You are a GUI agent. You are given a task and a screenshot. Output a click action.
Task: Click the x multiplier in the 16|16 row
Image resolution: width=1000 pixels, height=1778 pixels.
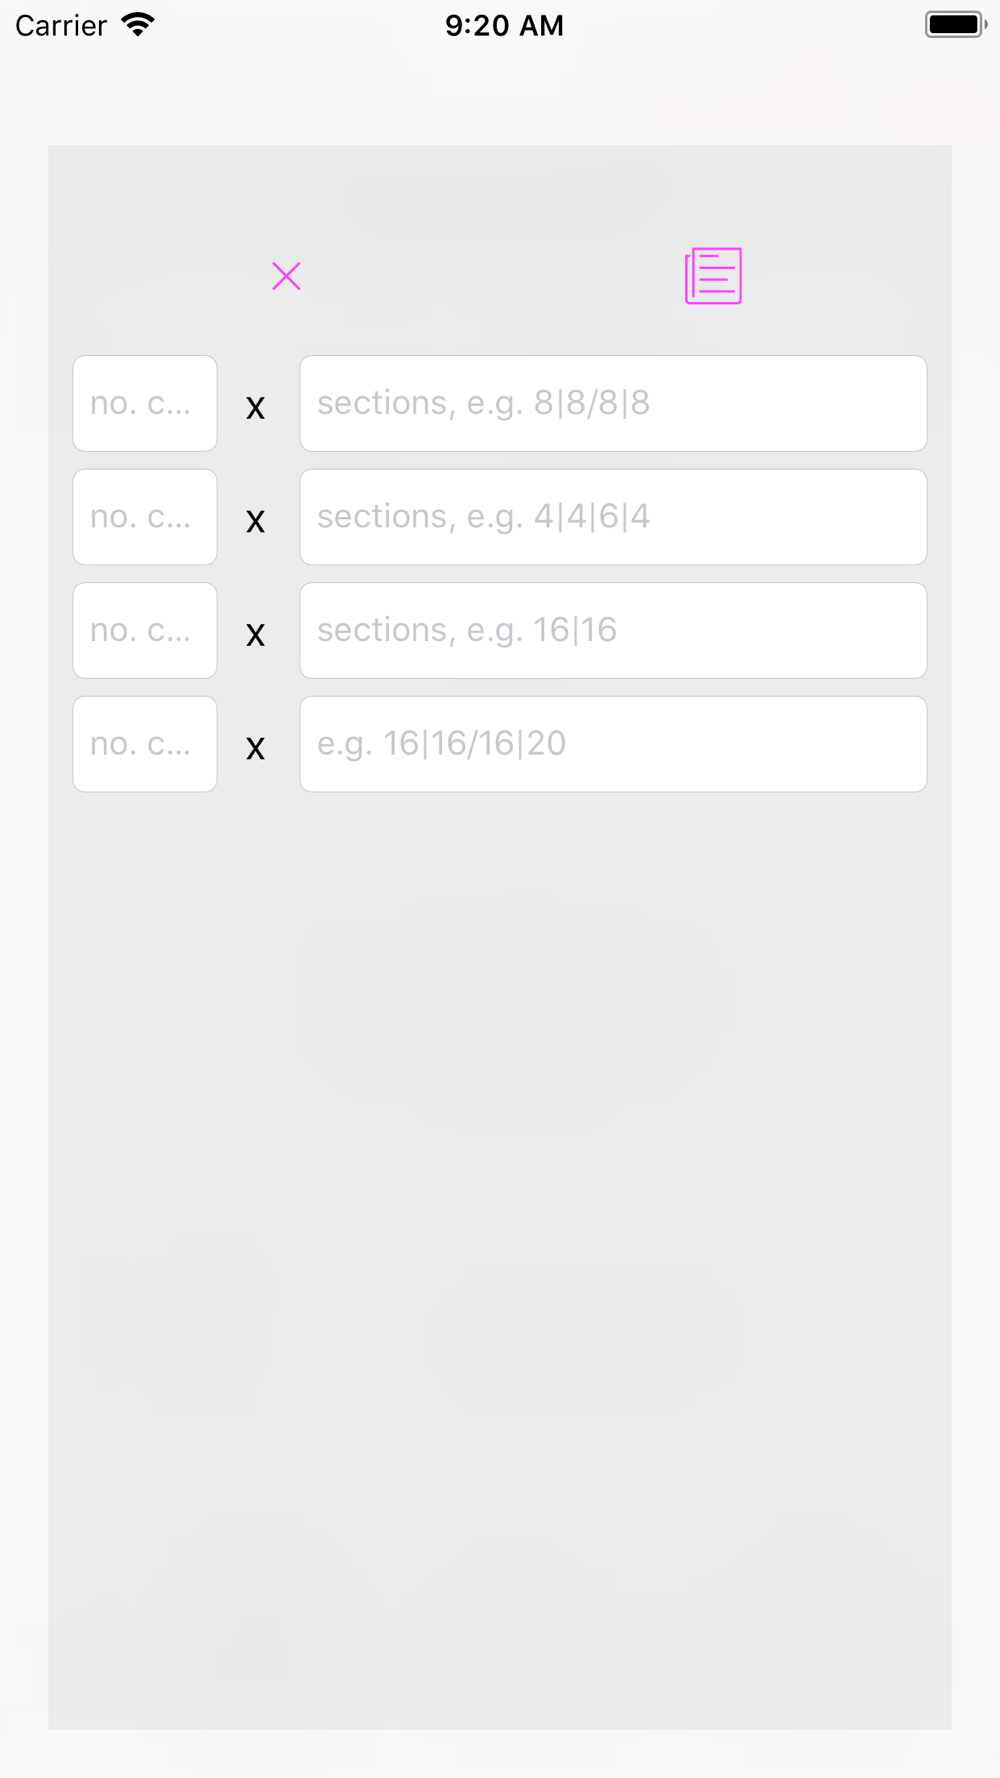(x=256, y=635)
